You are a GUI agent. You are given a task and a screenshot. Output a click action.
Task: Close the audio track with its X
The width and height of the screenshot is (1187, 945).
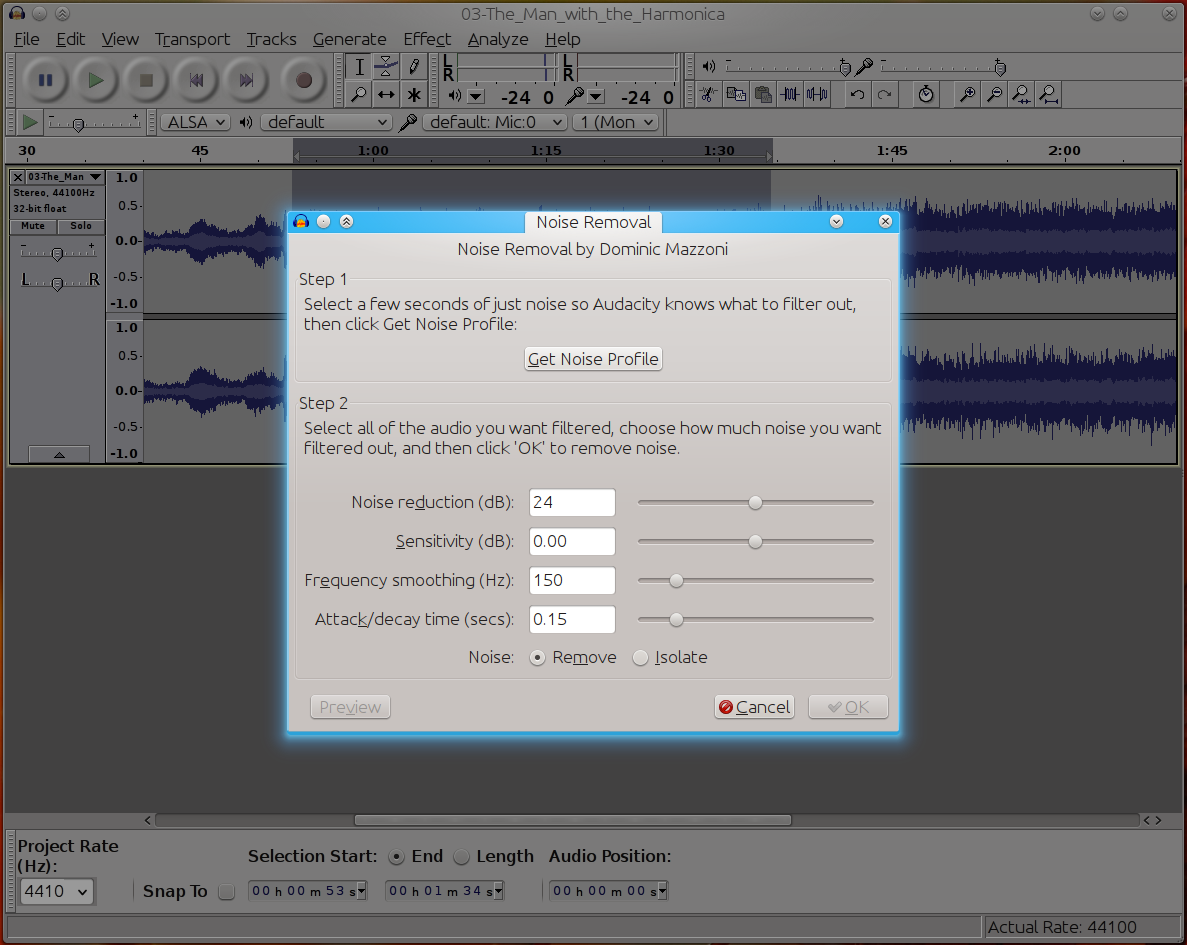pyautogui.click(x=18, y=176)
